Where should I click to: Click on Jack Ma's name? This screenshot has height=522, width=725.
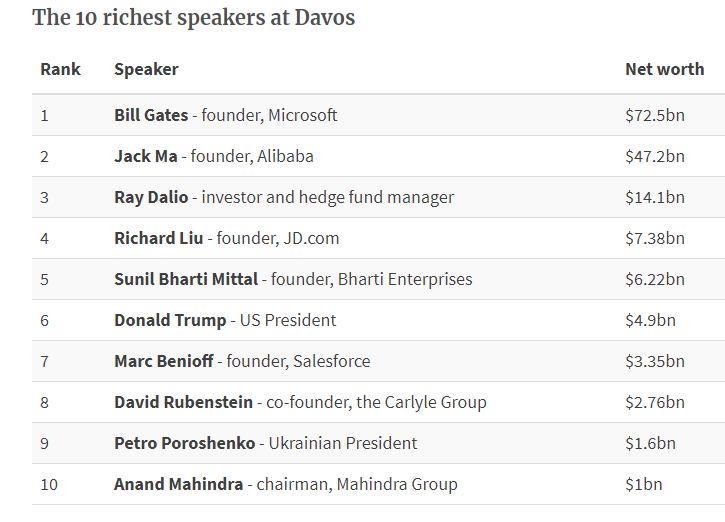click(x=145, y=156)
